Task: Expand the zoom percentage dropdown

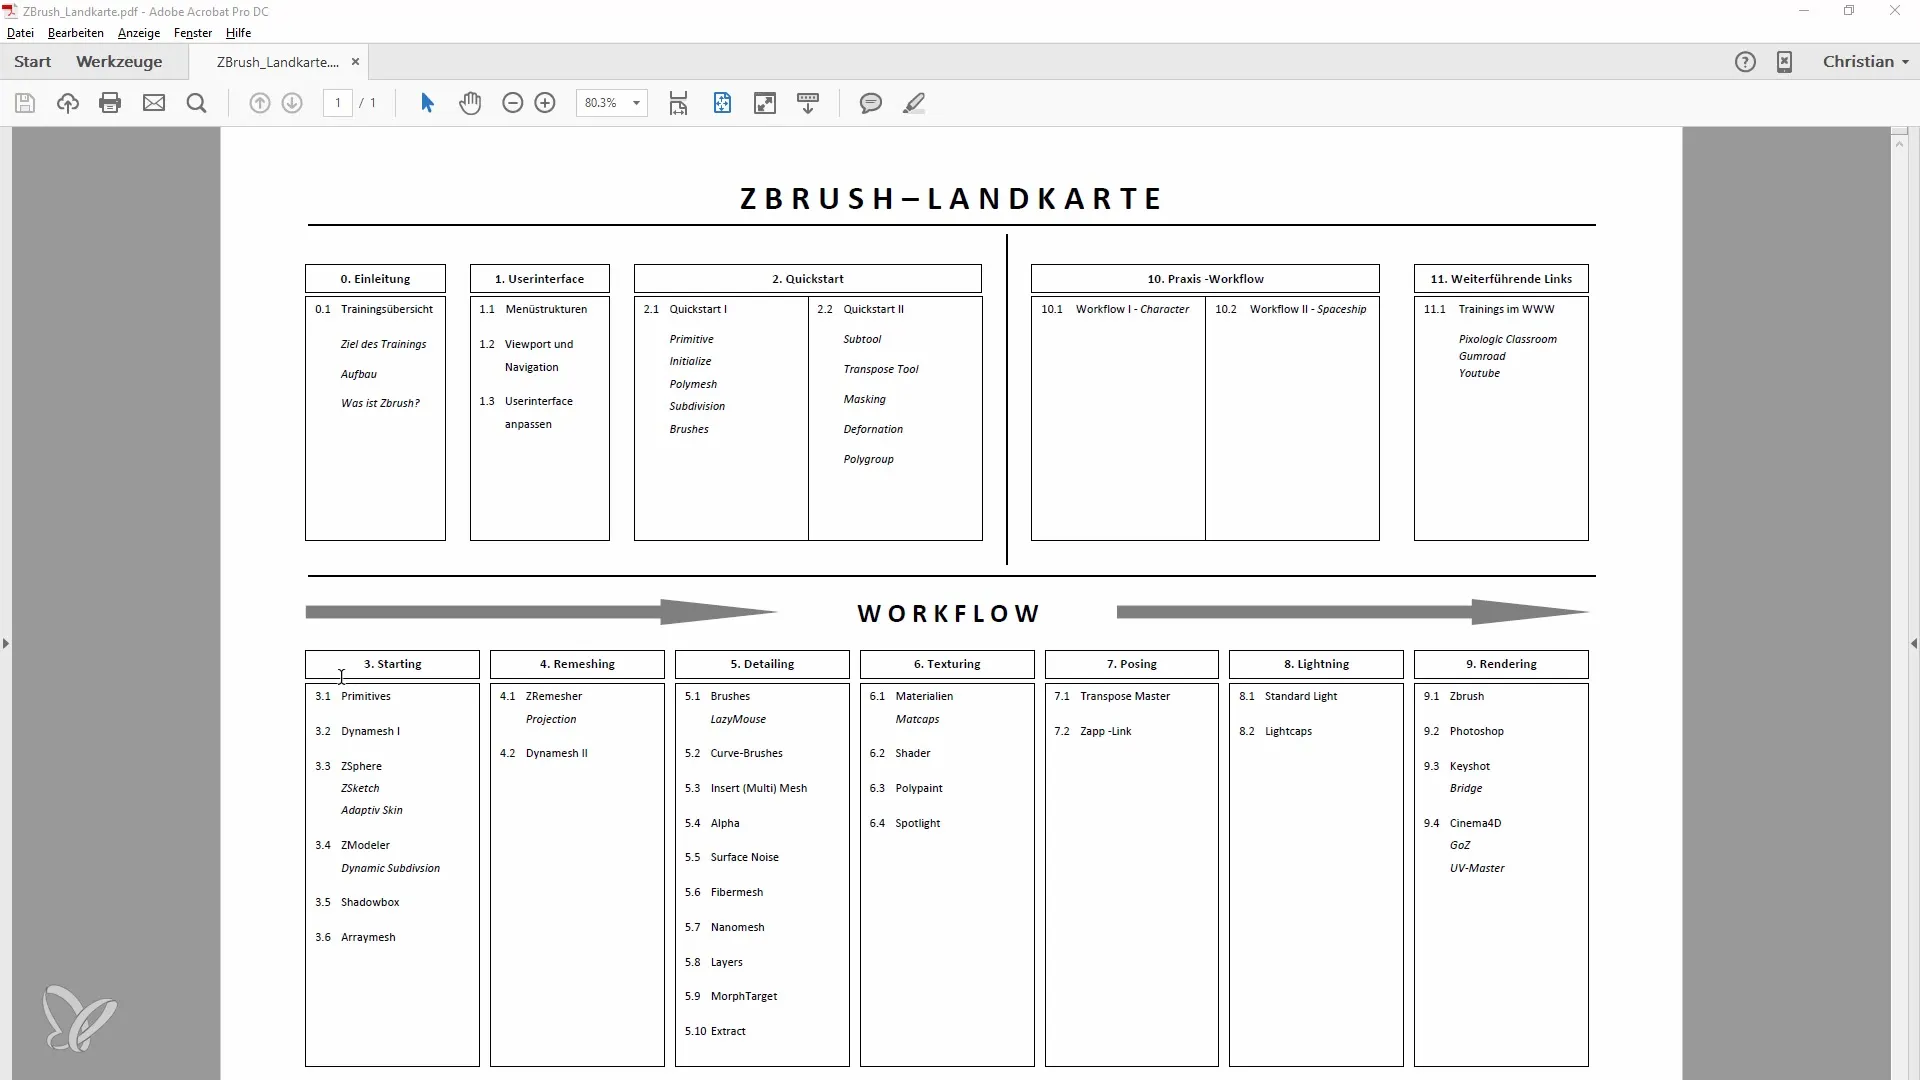Action: pos(637,103)
